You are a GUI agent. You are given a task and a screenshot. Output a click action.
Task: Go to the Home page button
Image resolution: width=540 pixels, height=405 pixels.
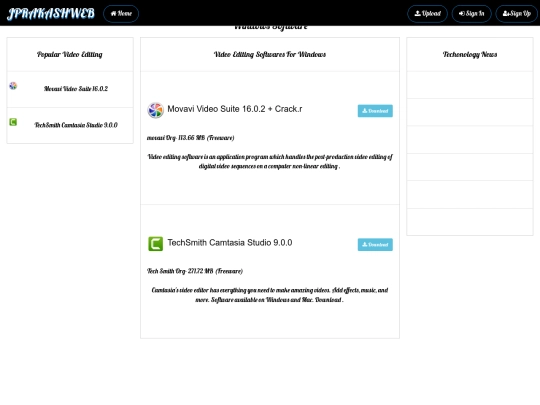[x=121, y=14]
